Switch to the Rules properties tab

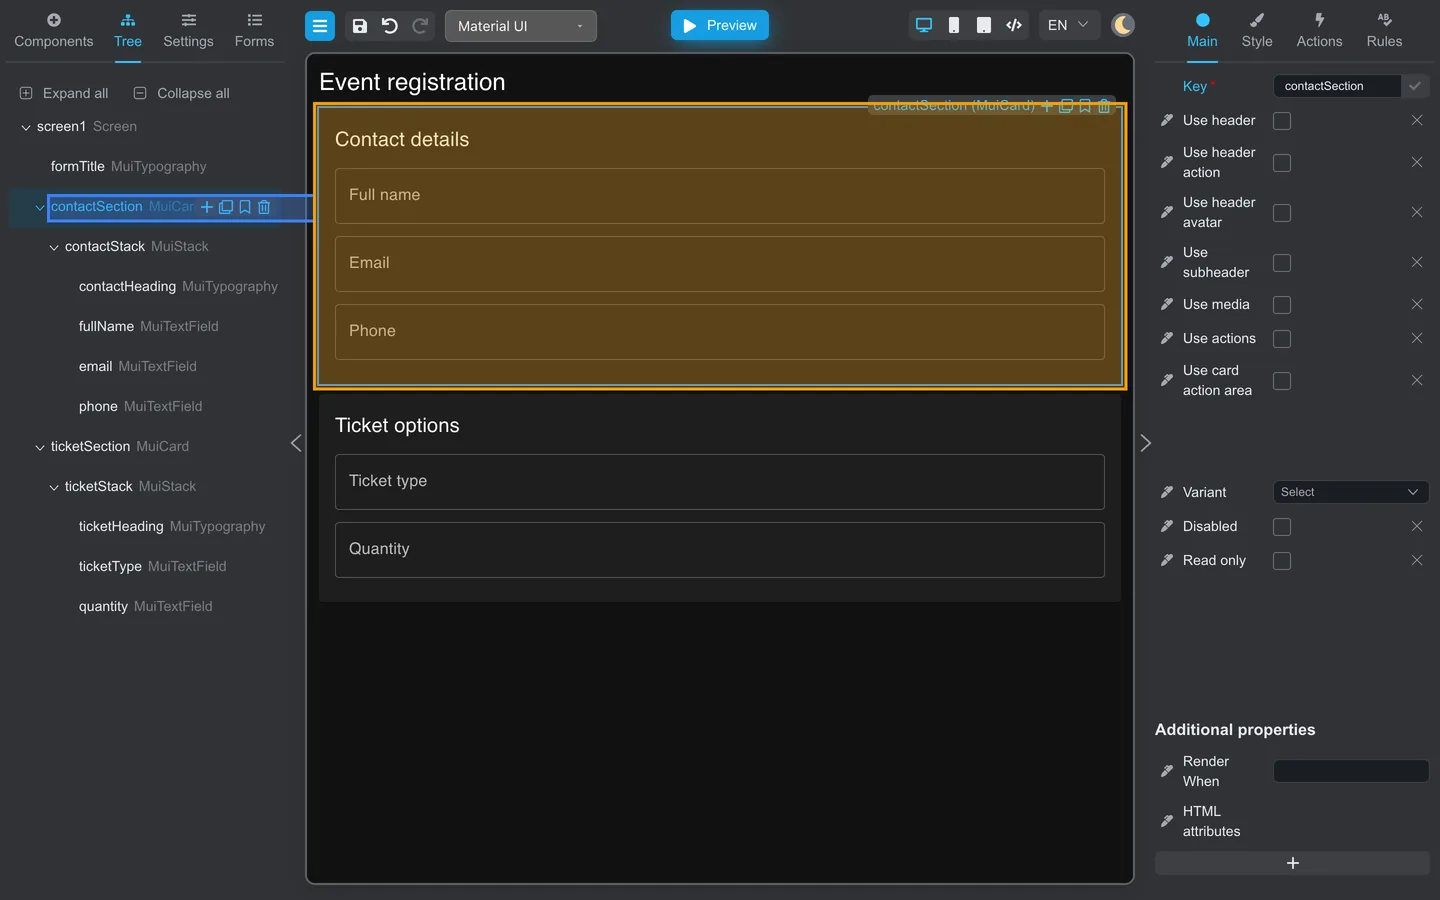[x=1384, y=31]
